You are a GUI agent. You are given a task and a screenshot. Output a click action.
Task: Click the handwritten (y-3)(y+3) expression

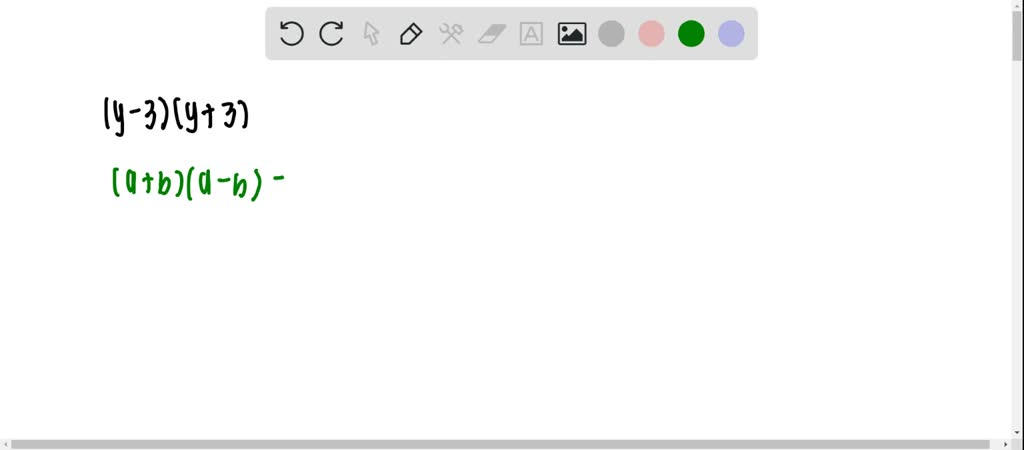click(176, 117)
